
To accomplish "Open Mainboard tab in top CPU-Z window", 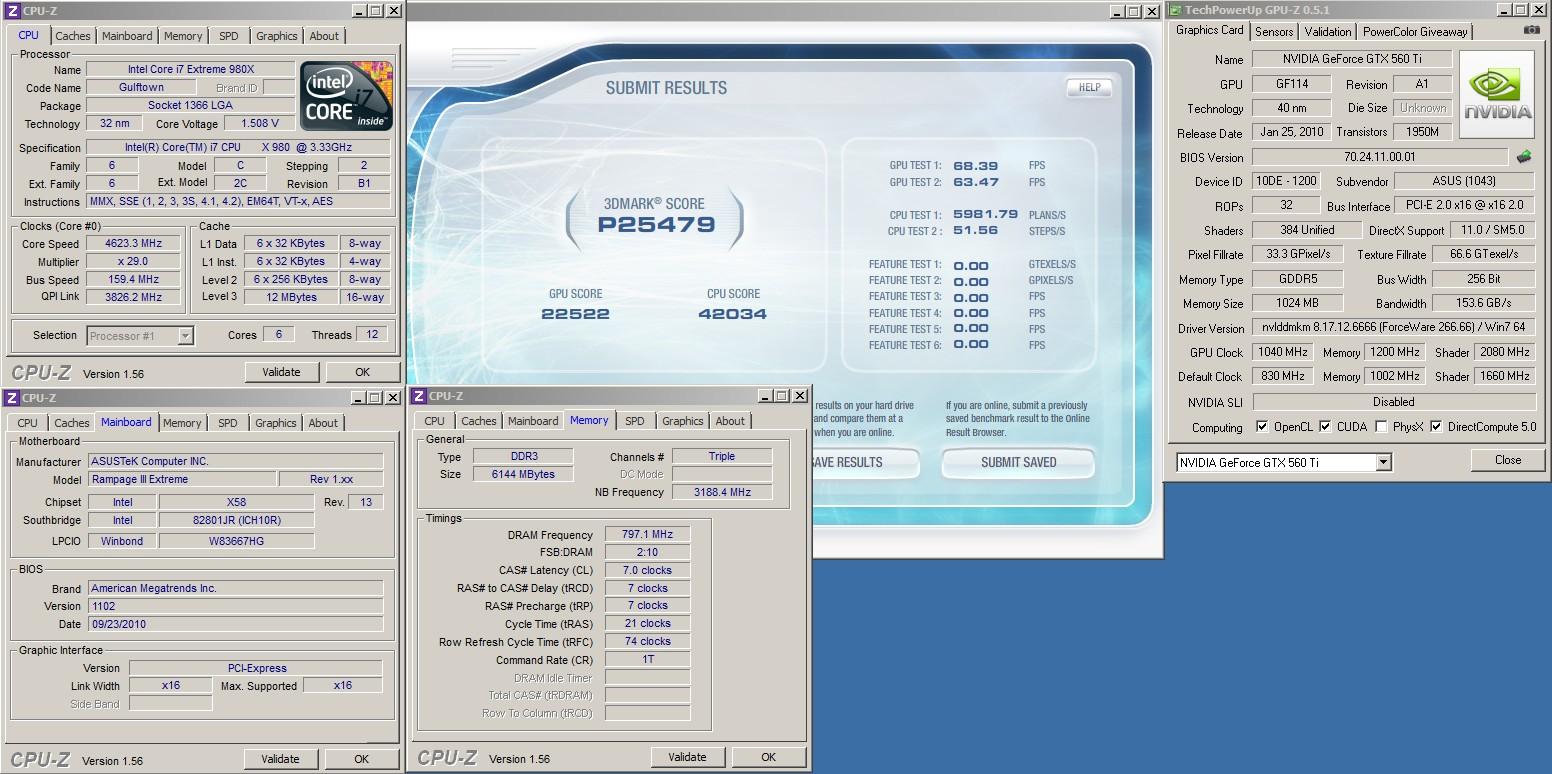I will [128, 36].
